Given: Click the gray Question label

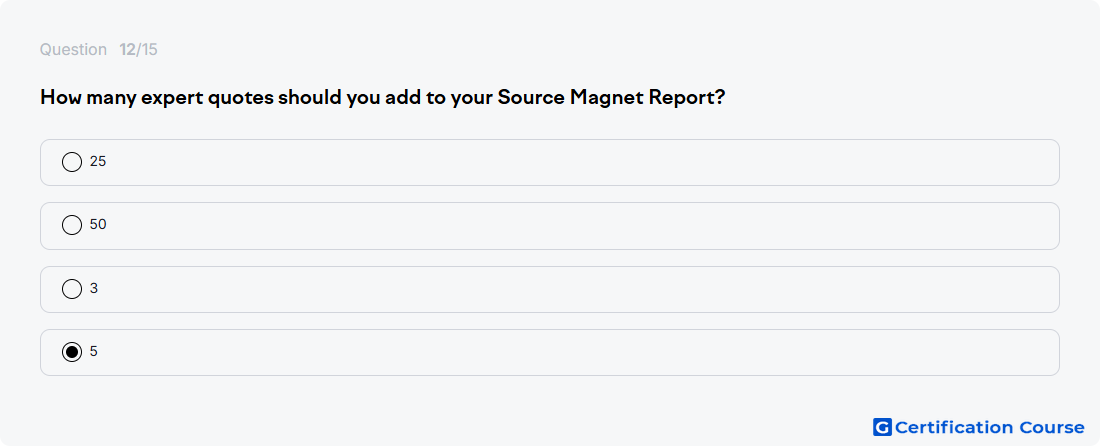Looking at the screenshot, I should pos(73,50).
